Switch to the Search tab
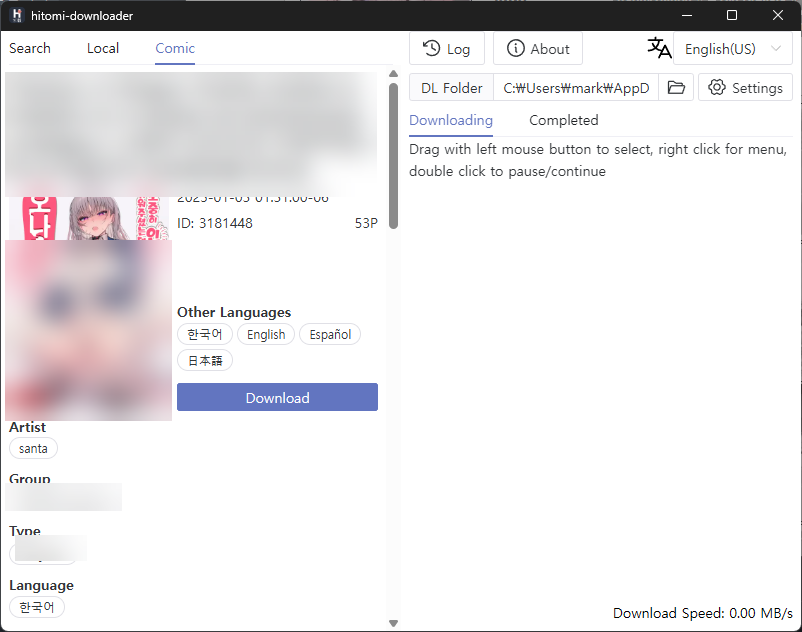Screen dimensions: 802x632 click(30, 49)
